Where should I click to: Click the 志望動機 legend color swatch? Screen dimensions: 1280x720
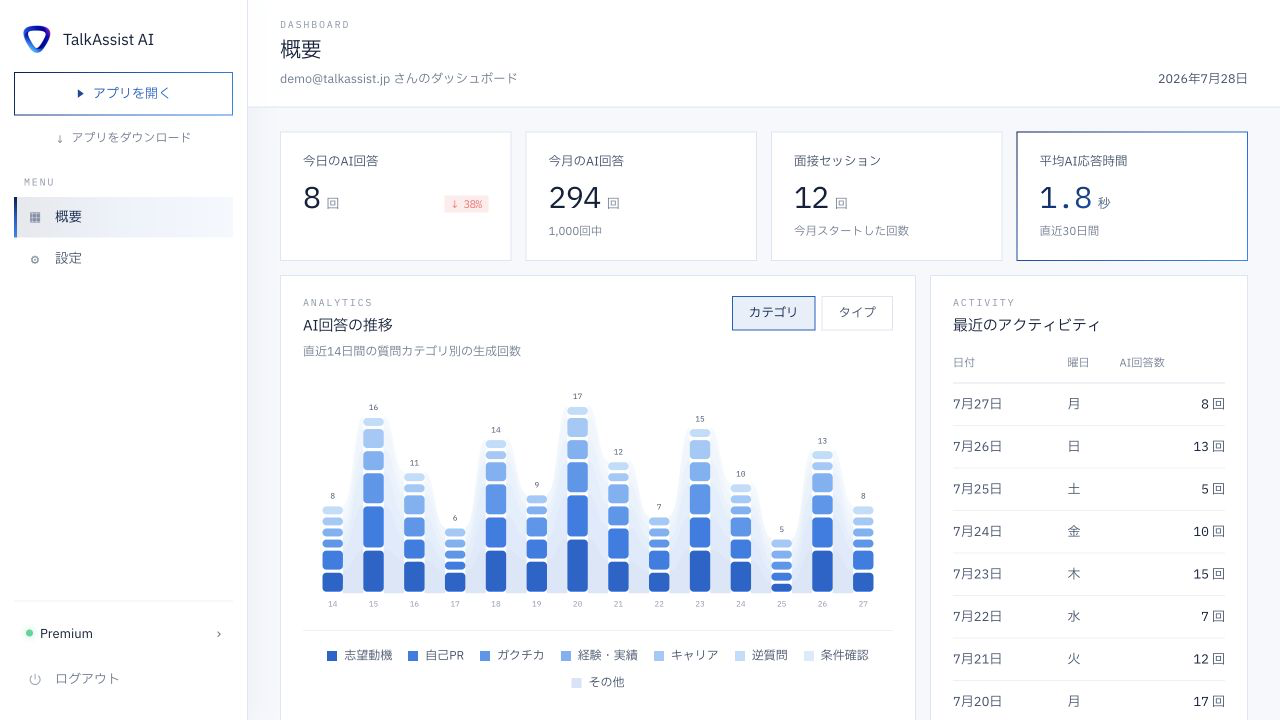pyautogui.click(x=332, y=656)
